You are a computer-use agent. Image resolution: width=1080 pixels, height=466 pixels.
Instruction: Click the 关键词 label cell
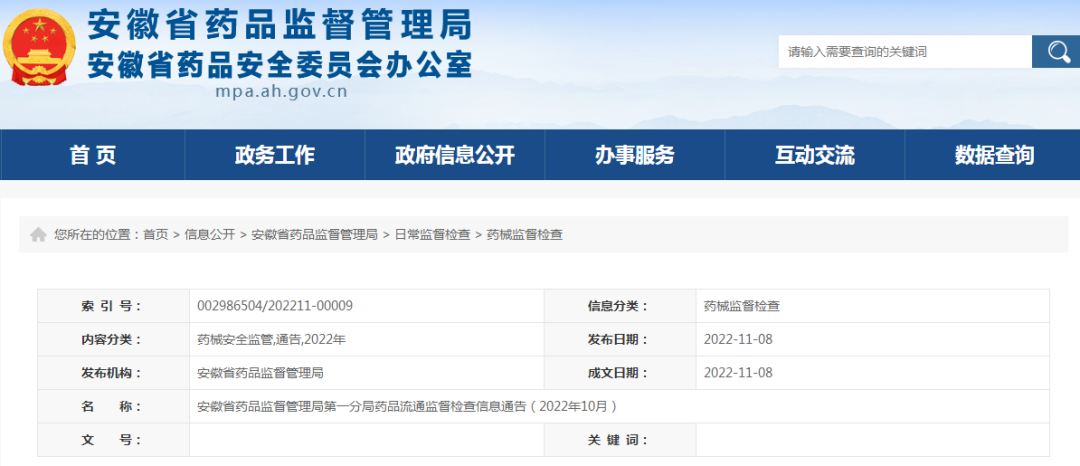[x=620, y=440]
